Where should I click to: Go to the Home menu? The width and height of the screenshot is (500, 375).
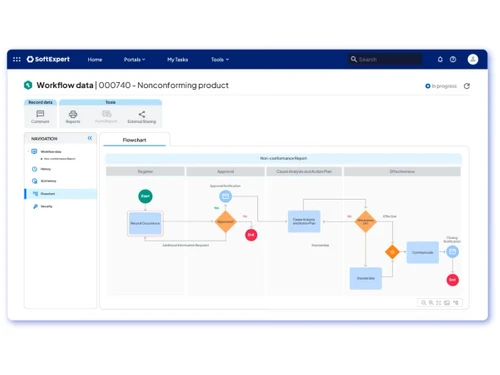(95, 60)
